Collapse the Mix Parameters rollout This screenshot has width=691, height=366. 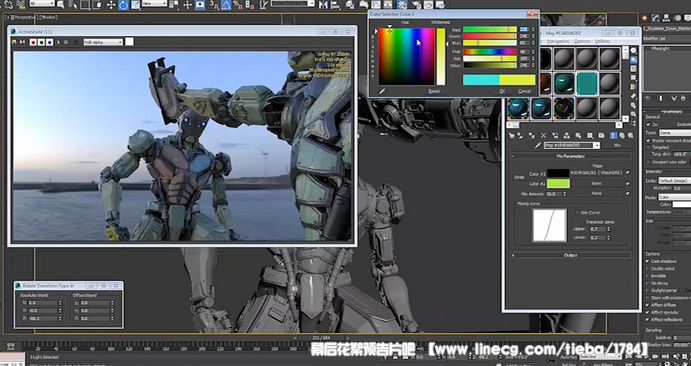click(571, 156)
